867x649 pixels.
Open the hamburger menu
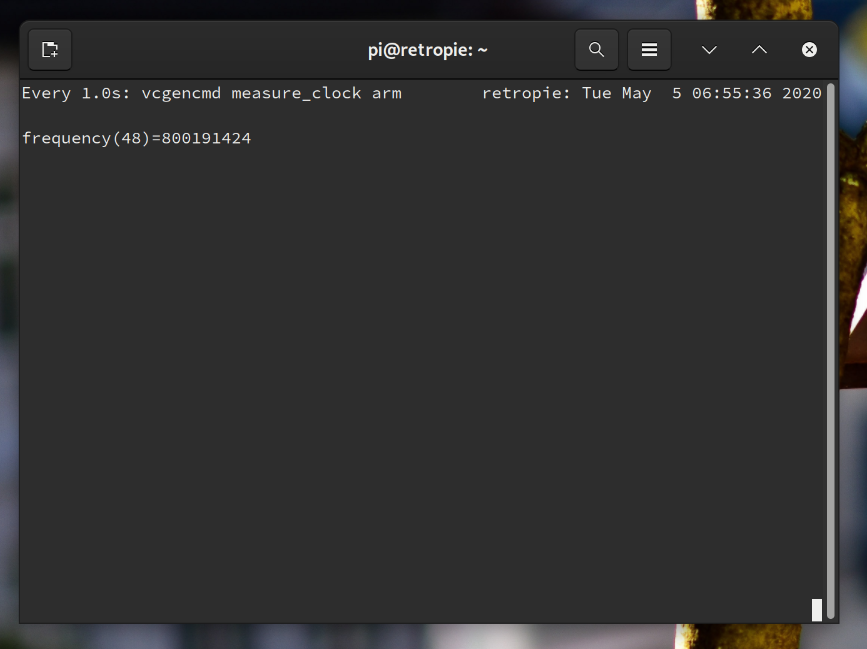[x=649, y=50]
